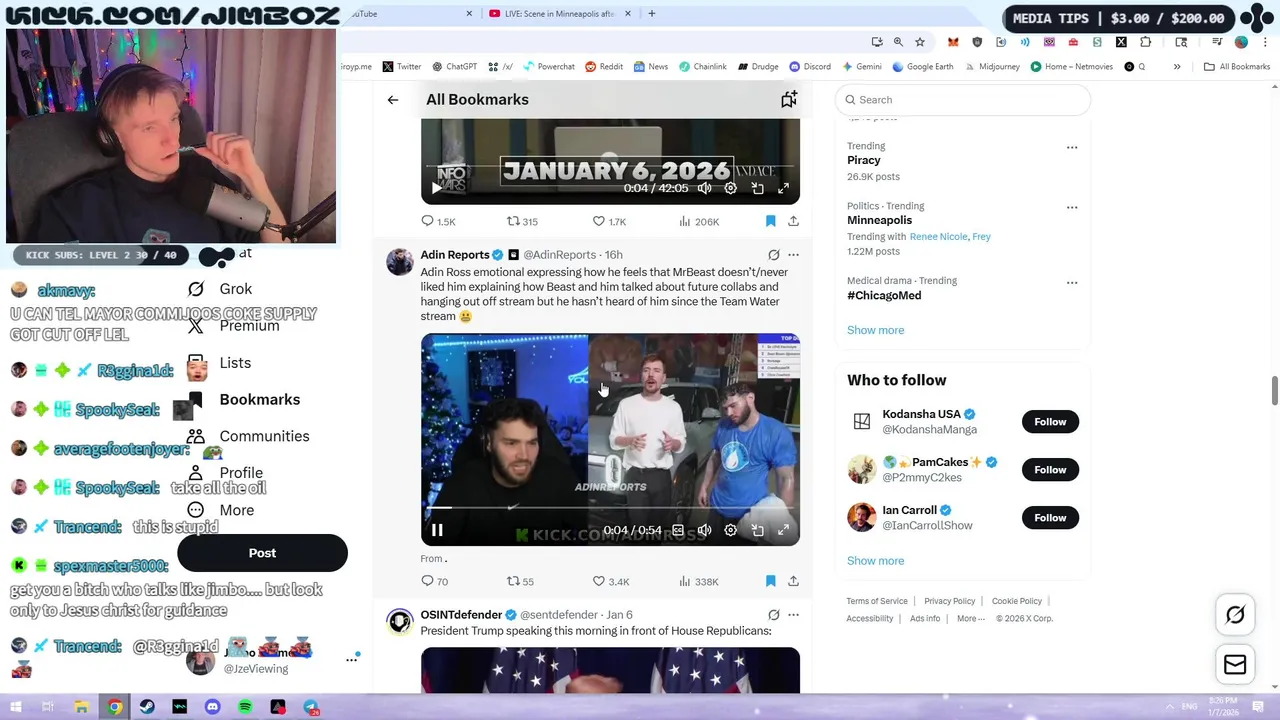1280x720 pixels.
Task: View analytics showing 338K views
Action: [x=698, y=581]
